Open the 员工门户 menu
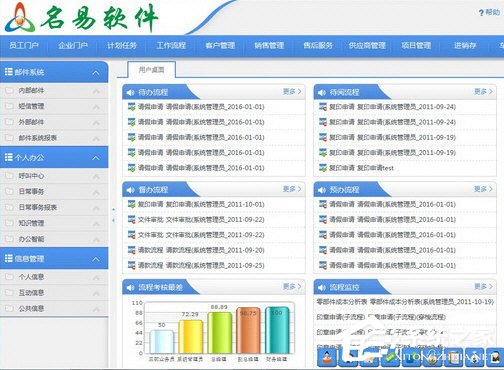 click(x=24, y=45)
